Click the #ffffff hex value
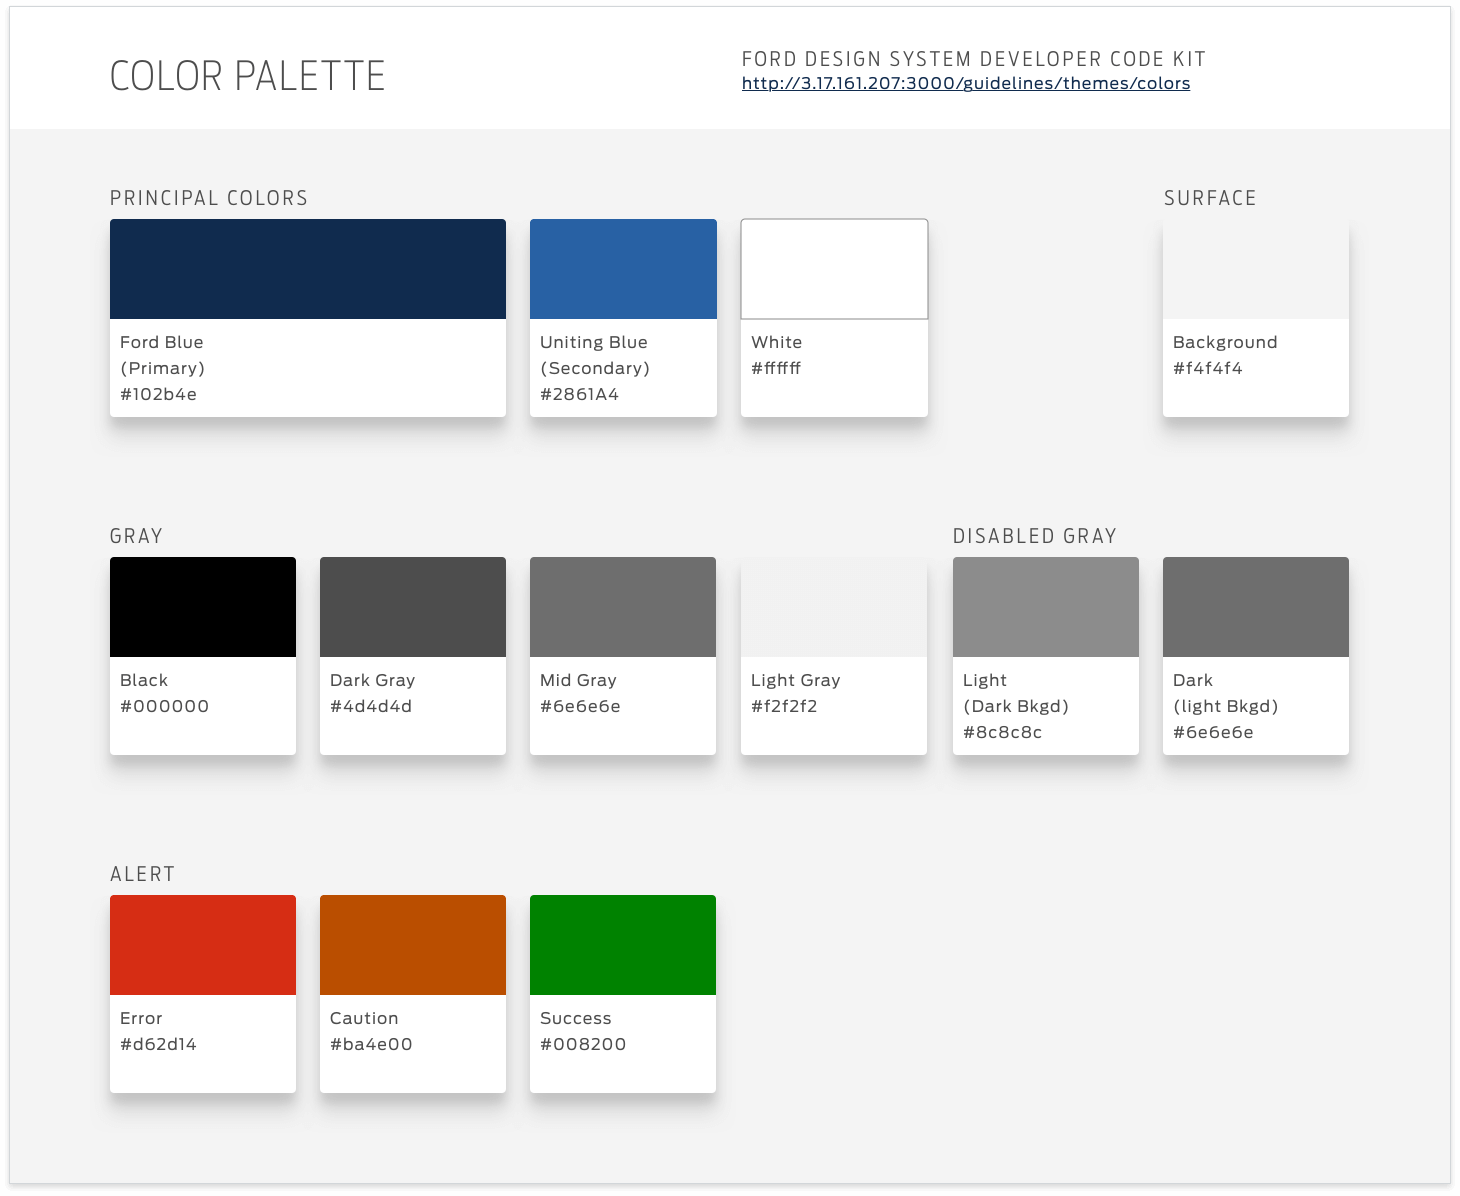 (x=776, y=368)
